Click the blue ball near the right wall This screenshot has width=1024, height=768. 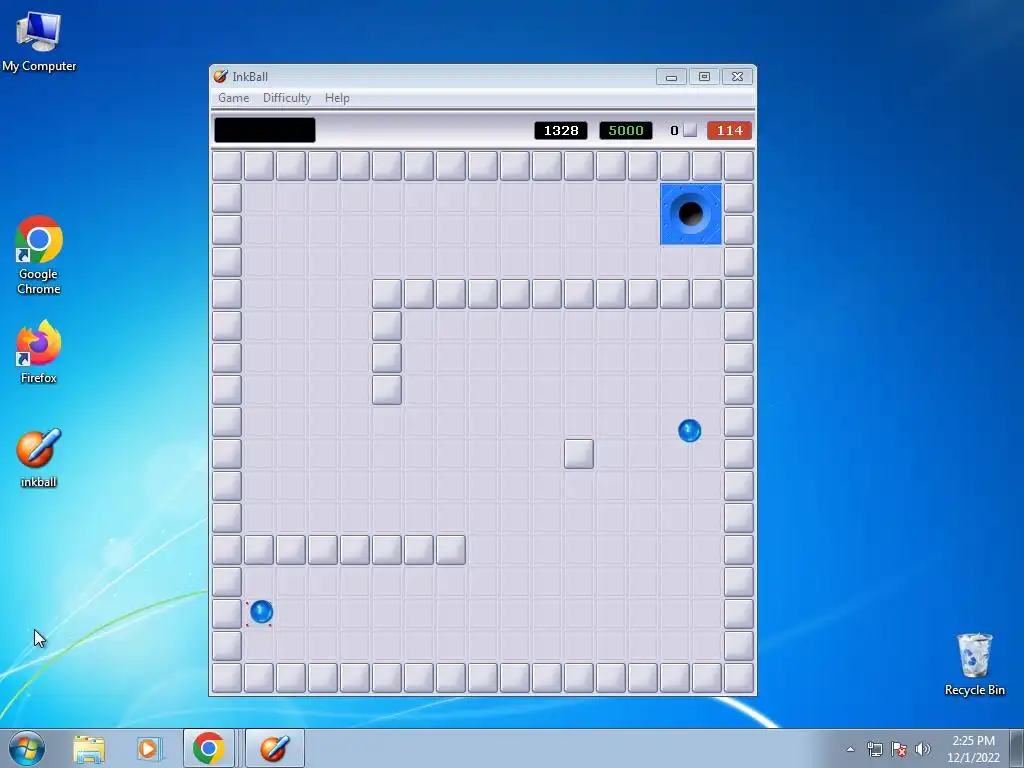tap(690, 430)
